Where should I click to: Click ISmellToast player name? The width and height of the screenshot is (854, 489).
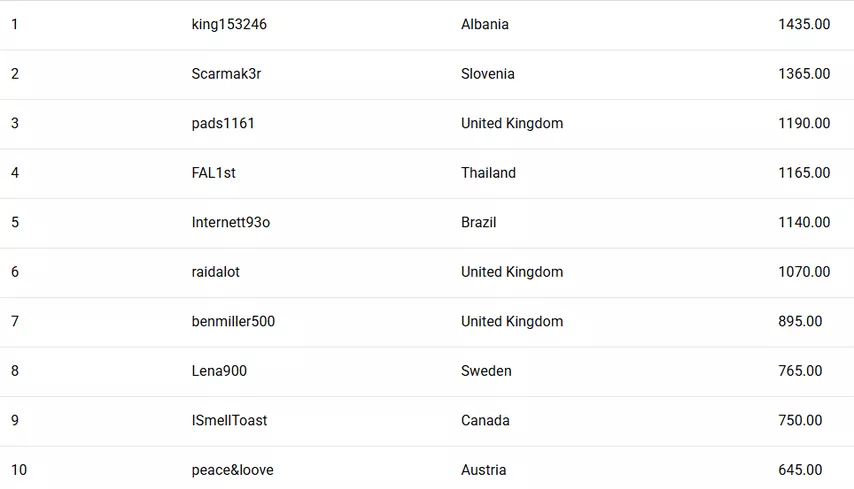229,420
